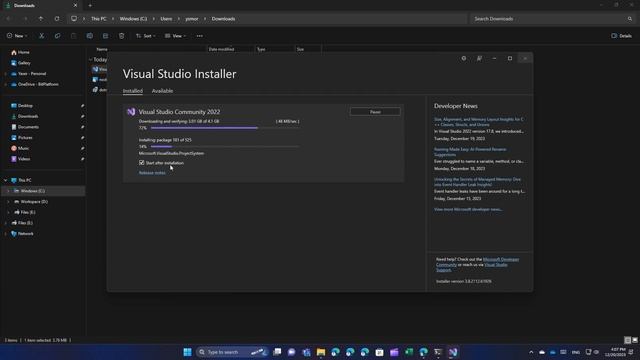Click the Up arrow in File Explorer navigation
The height and width of the screenshot is (360, 640).
point(41,19)
